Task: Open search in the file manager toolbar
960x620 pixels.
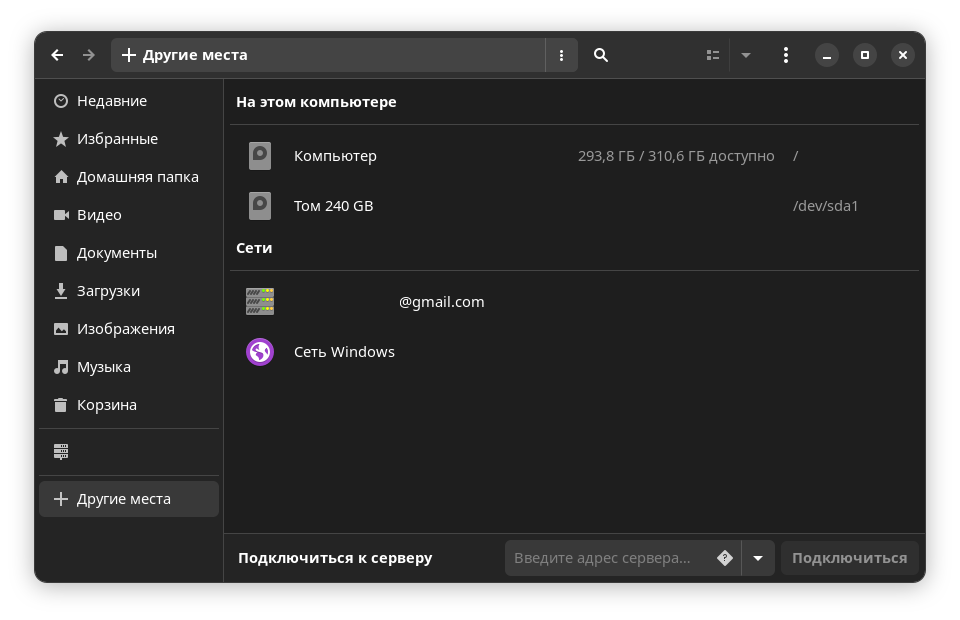Action: click(x=600, y=55)
